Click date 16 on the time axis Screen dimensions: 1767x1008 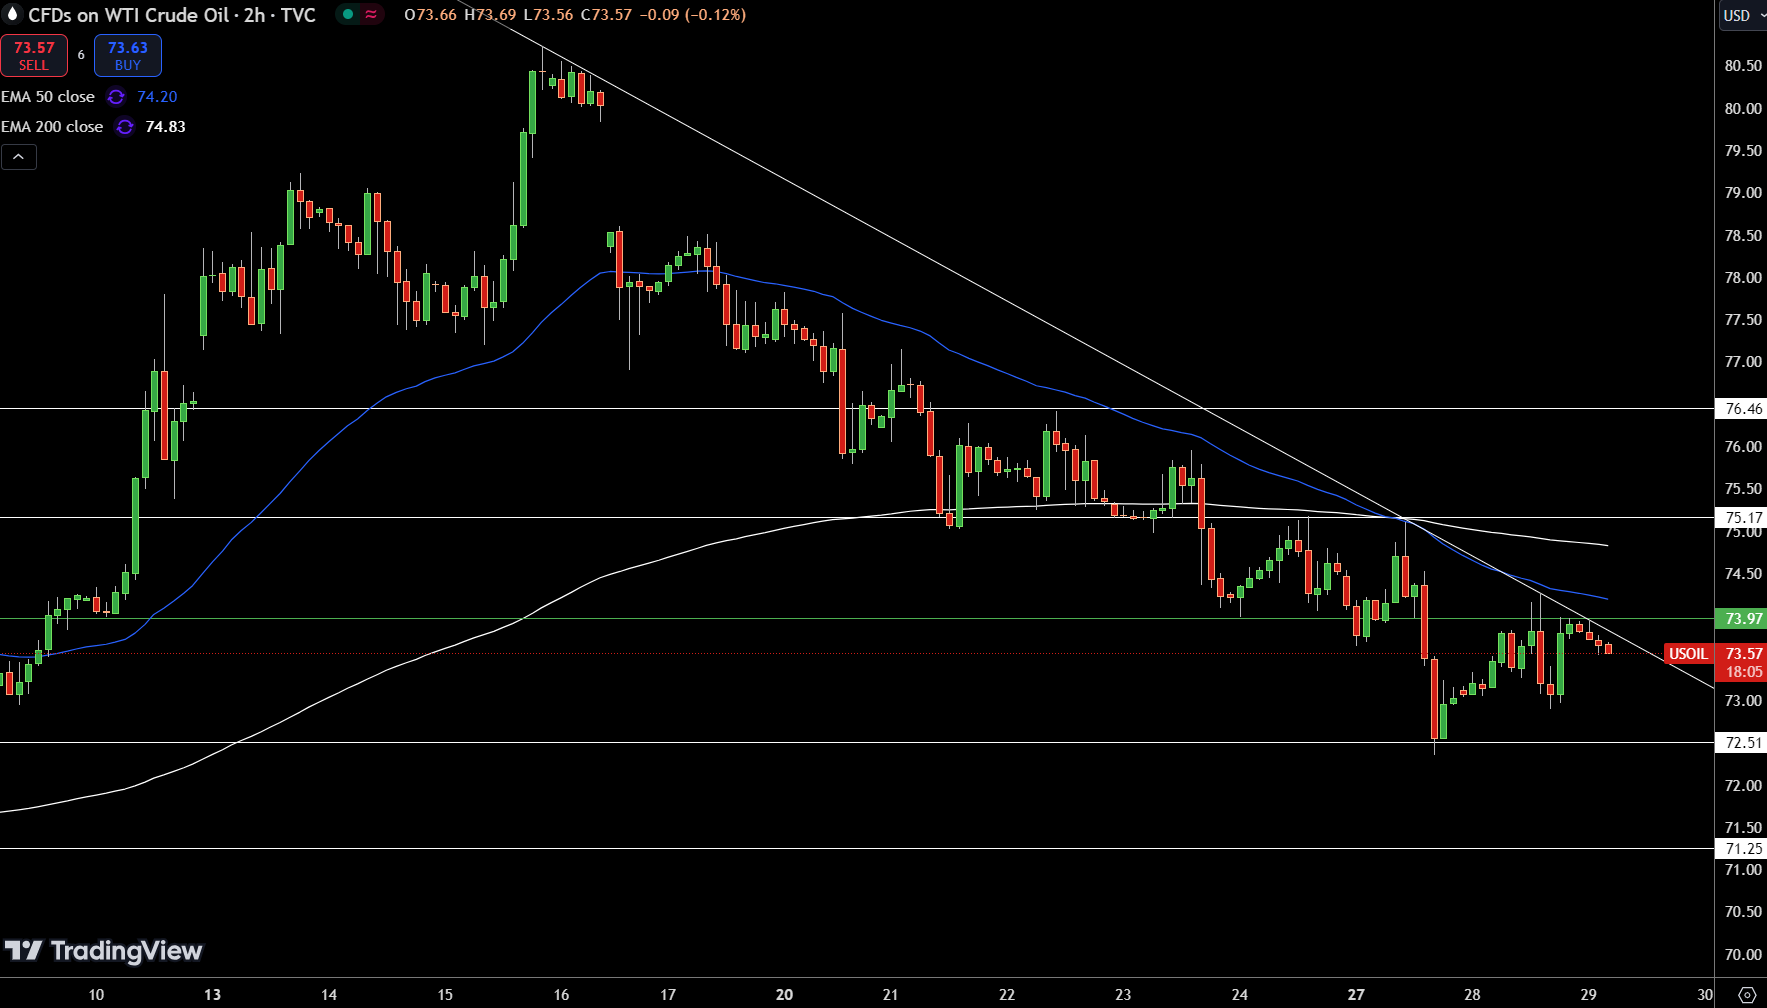(561, 994)
